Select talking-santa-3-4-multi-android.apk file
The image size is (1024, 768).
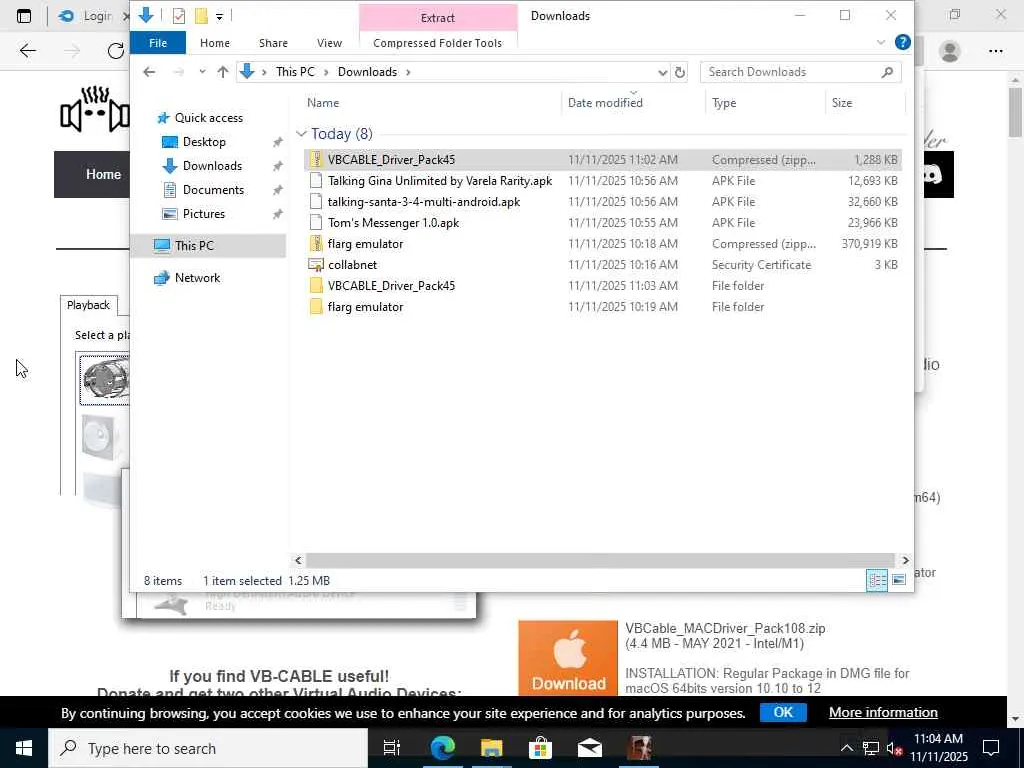tap(602, 202)
